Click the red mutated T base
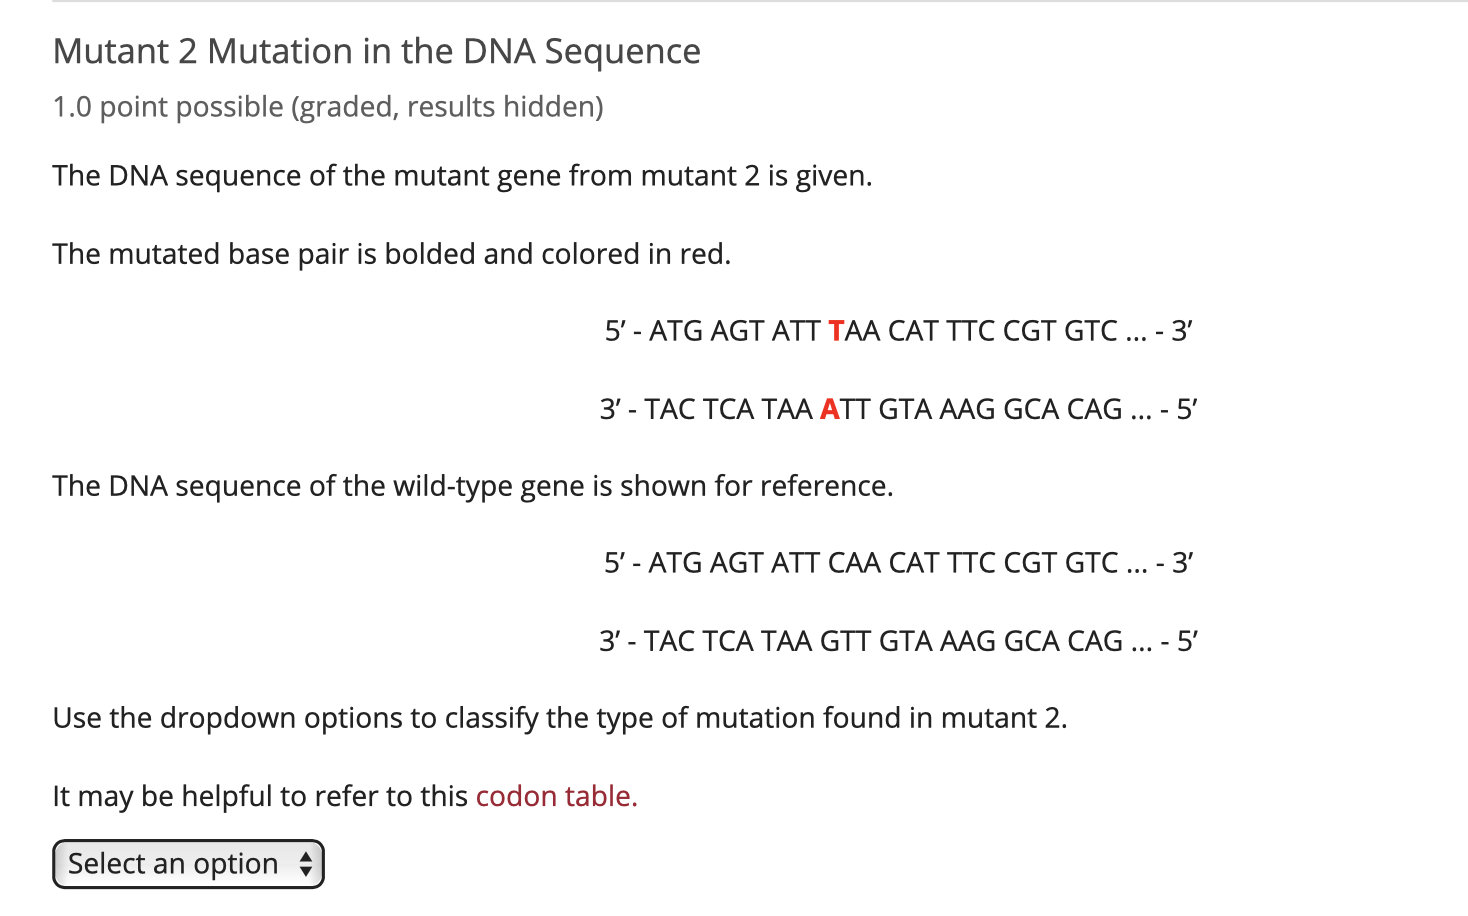 [836, 330]
